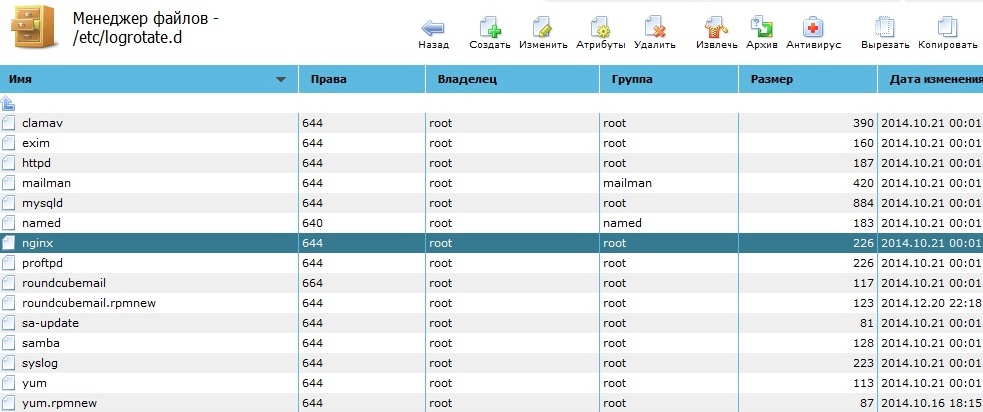This screenshot has width=983, height=412.
Task: Click the Удалить delete icon
Action: pos(655,27)
